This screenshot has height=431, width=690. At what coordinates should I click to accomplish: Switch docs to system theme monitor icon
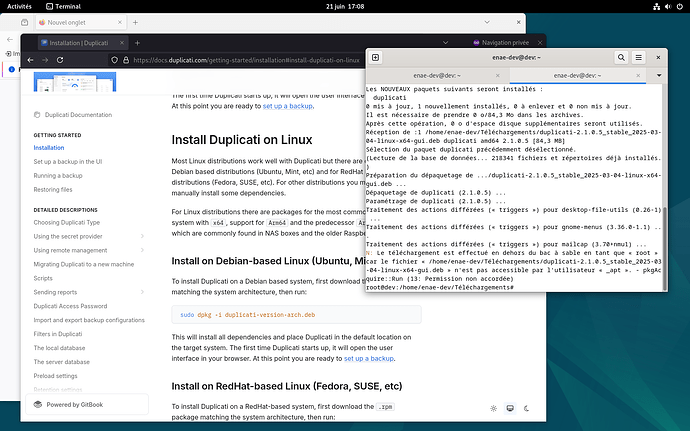[510, 409]
